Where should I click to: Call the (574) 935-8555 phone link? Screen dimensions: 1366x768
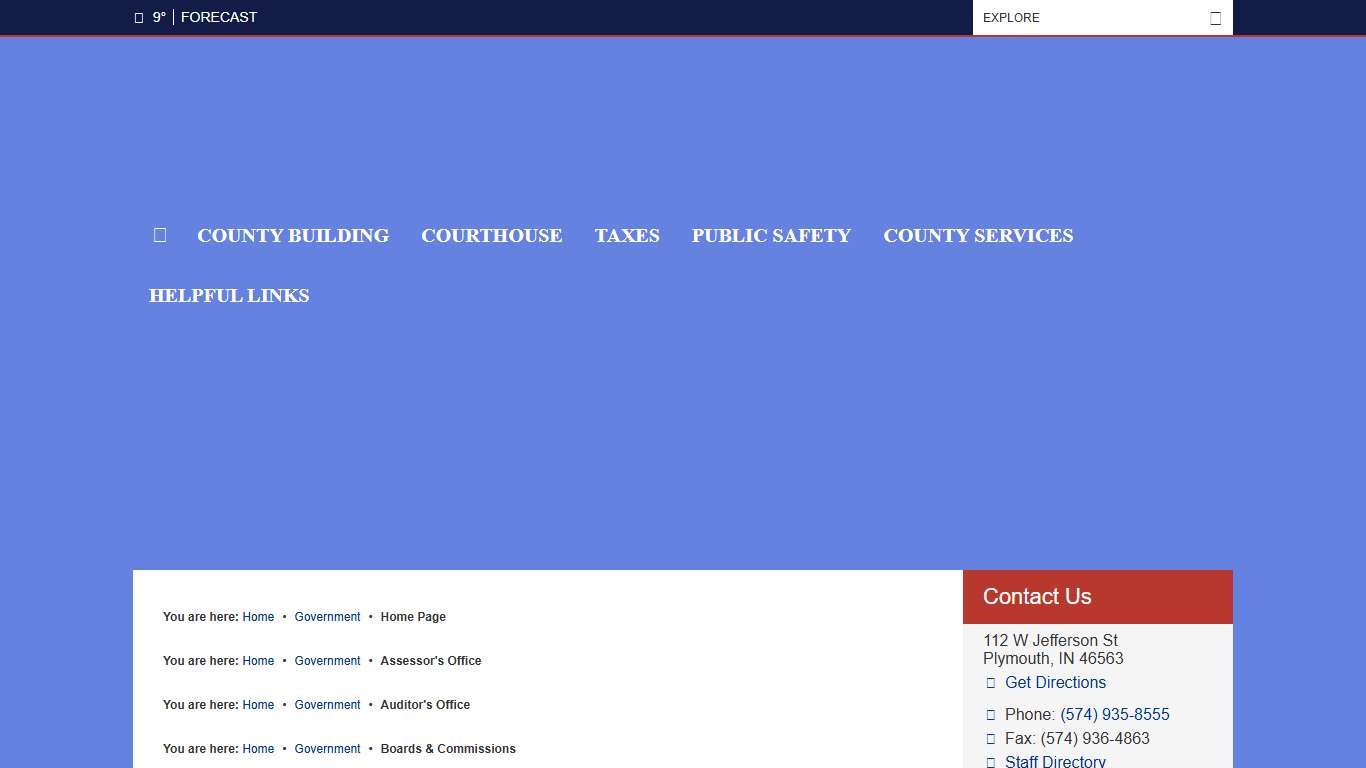(1114, 715)
